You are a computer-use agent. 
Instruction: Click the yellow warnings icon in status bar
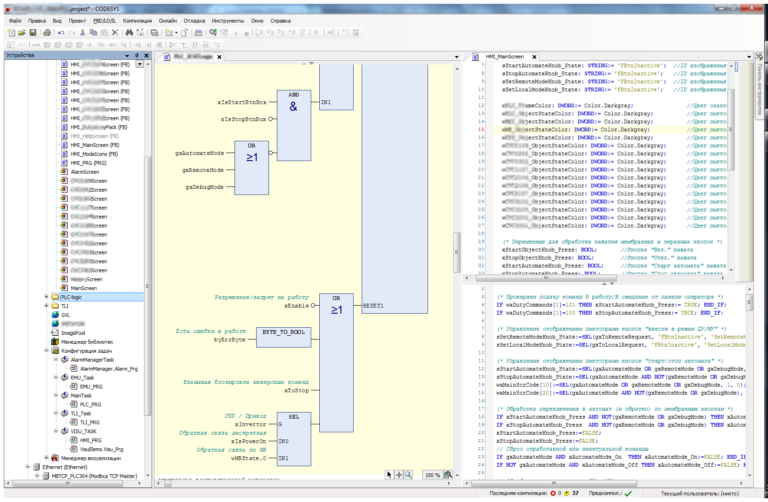567,493
